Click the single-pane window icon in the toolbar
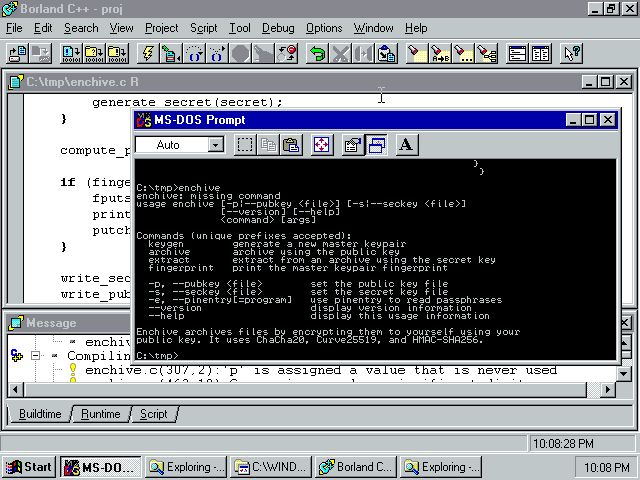This screenshot has width=640, height=480. (x=517, y=53)
